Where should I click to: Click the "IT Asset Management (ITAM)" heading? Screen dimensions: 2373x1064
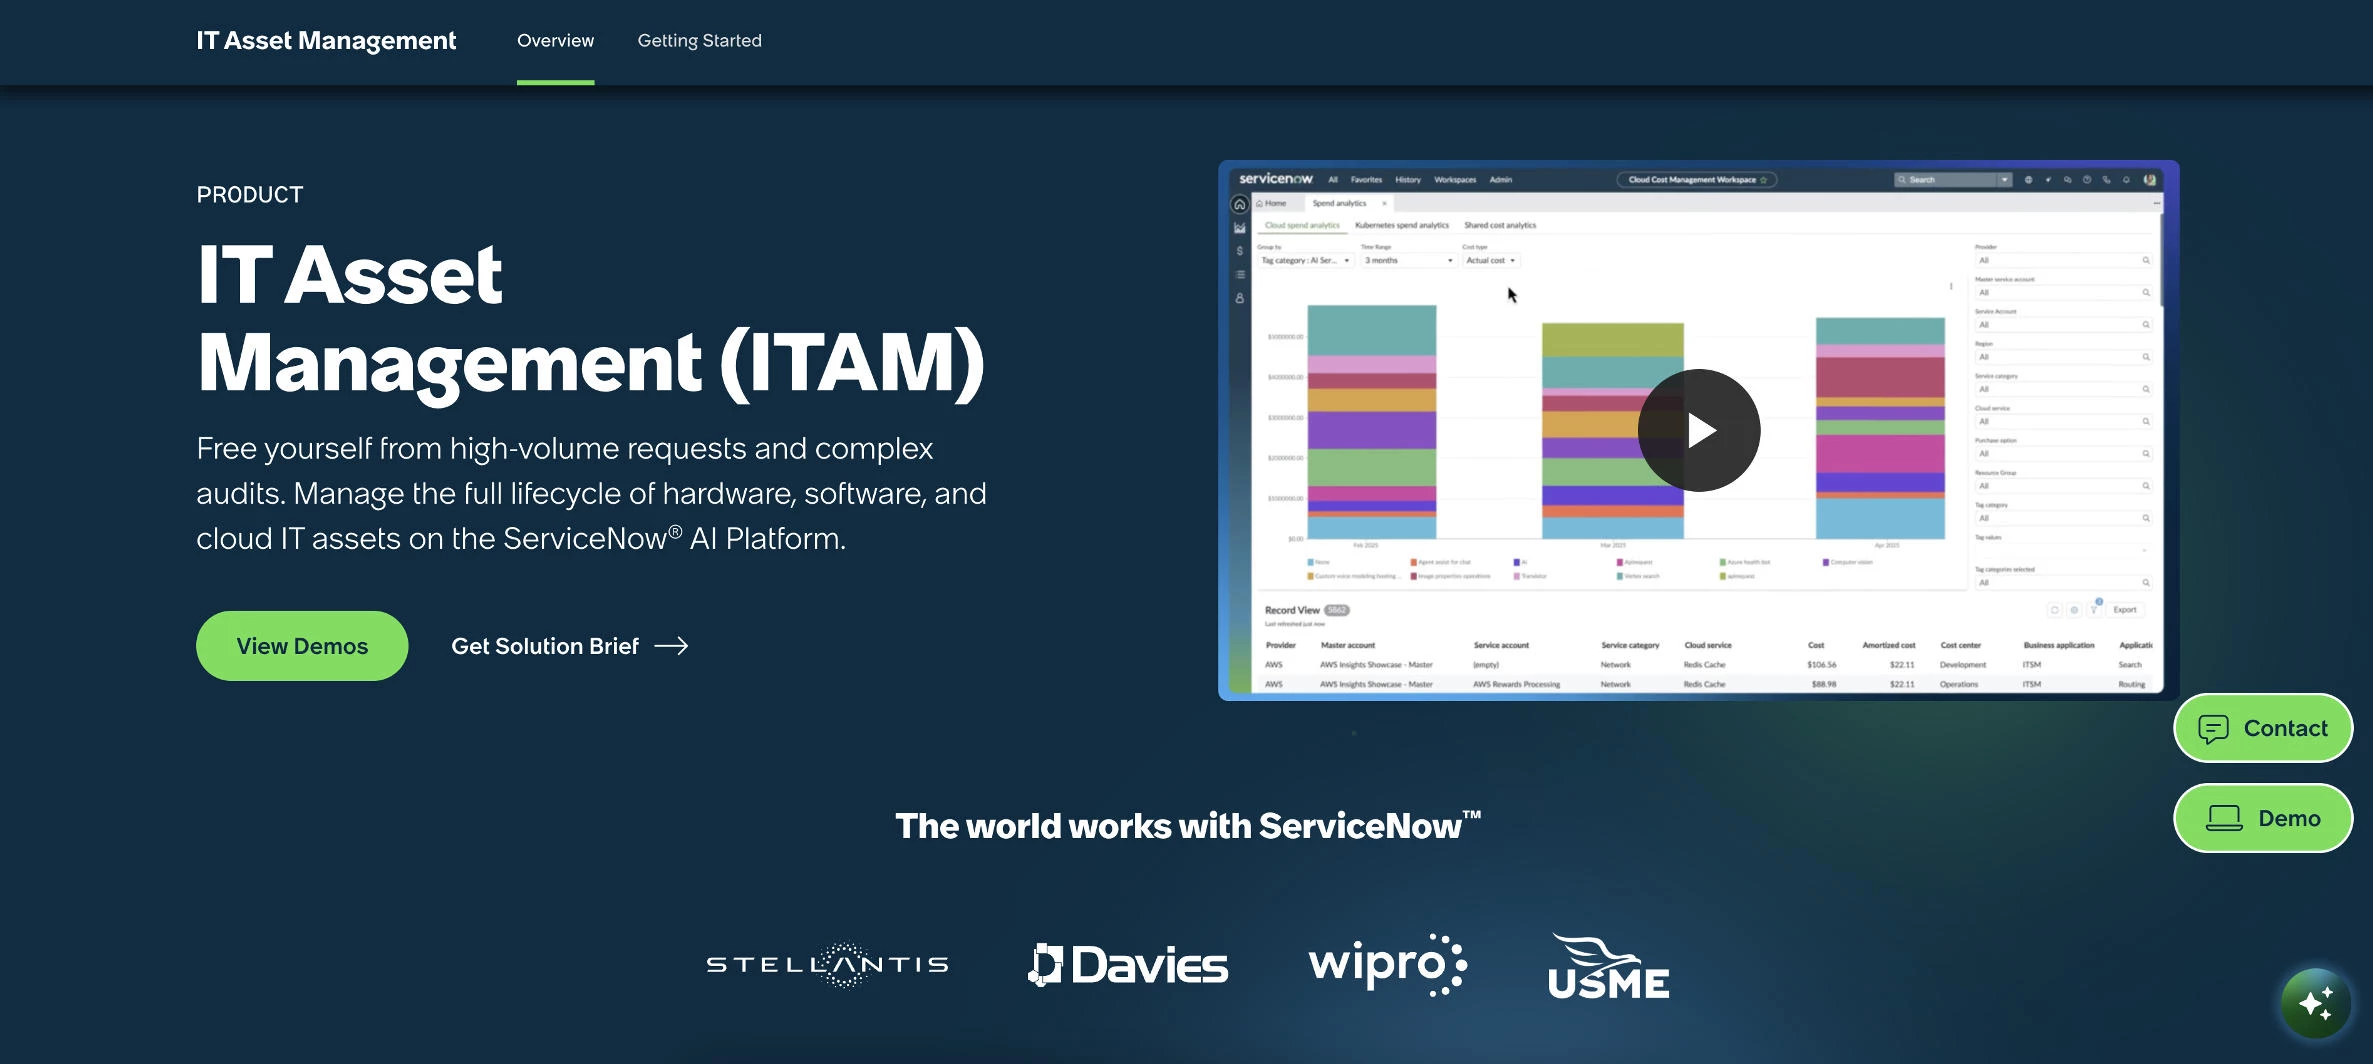[591, 318]
